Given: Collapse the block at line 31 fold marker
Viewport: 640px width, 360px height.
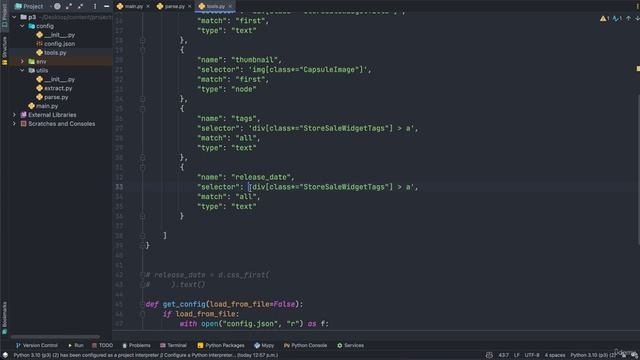Looking at the screenshot, I should click(x=142, y=167).
